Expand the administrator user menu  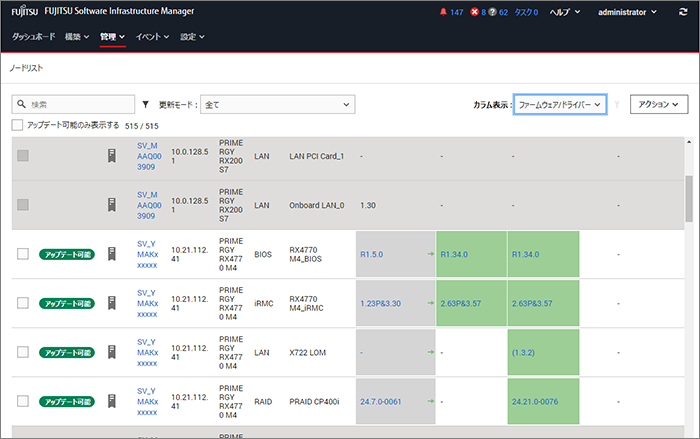tap(627, 12)
